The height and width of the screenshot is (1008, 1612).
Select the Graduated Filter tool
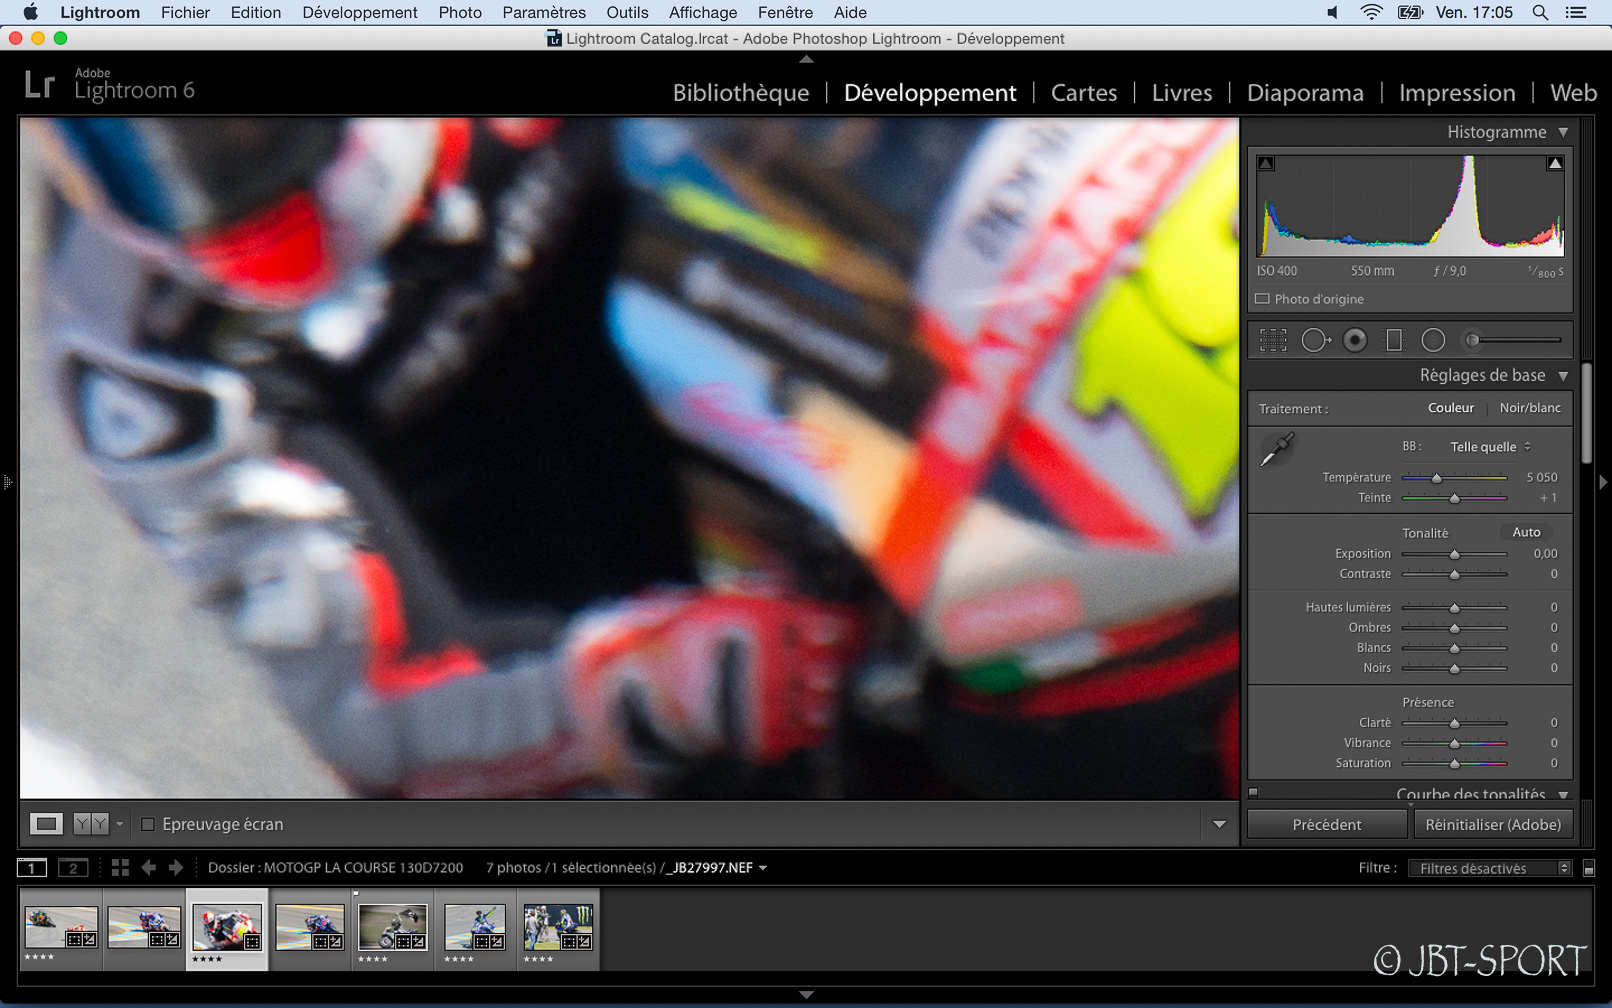[x=1394, y=340]
